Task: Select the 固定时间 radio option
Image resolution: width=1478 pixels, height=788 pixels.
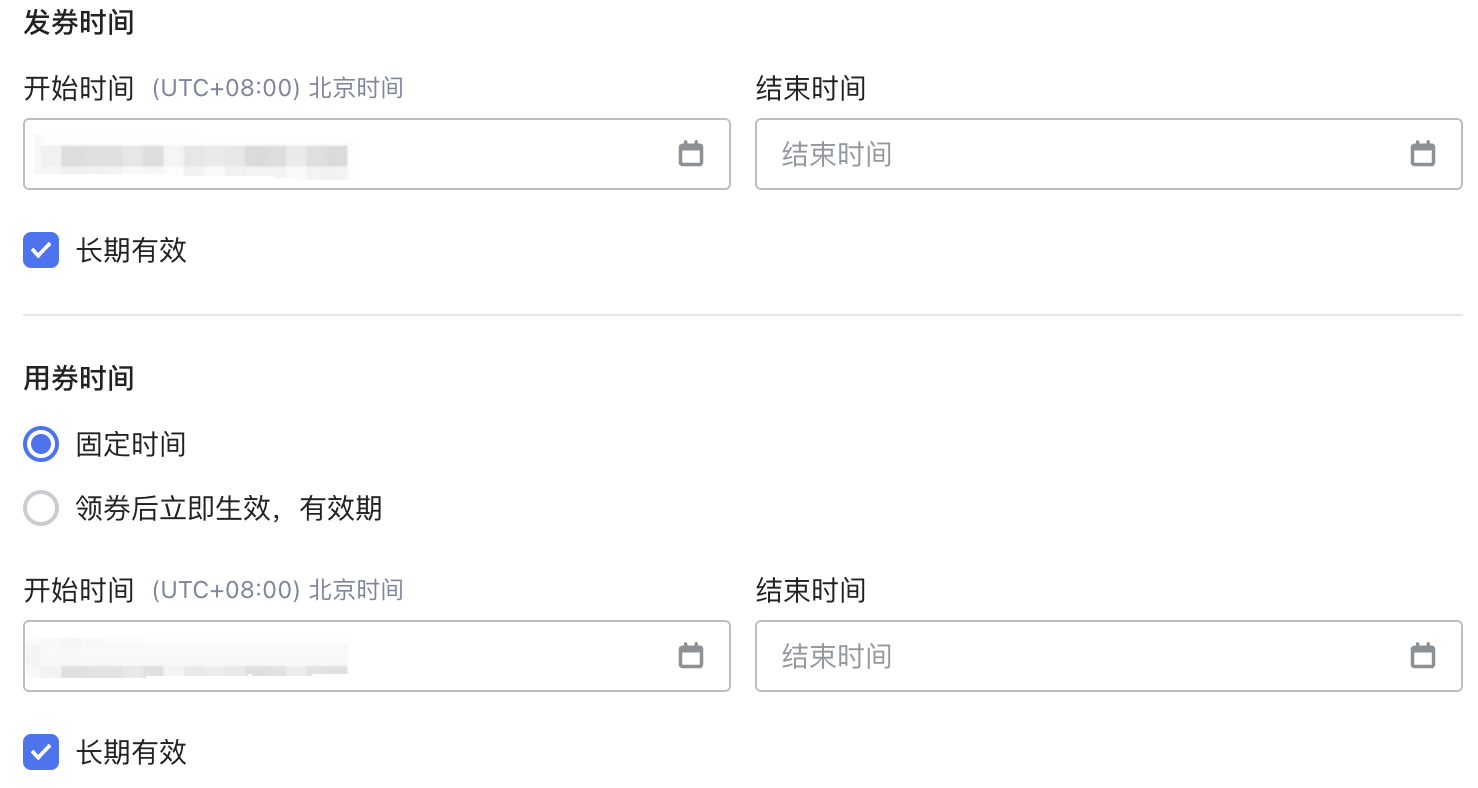Action: [x=41, y=444]
